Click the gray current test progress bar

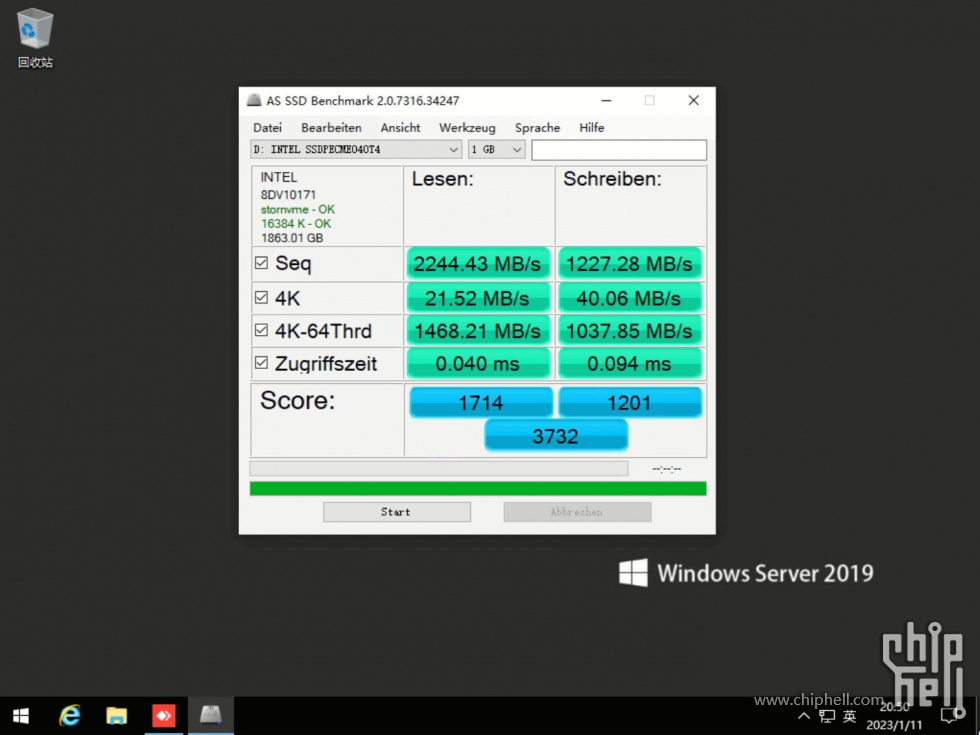click(439, 468)
